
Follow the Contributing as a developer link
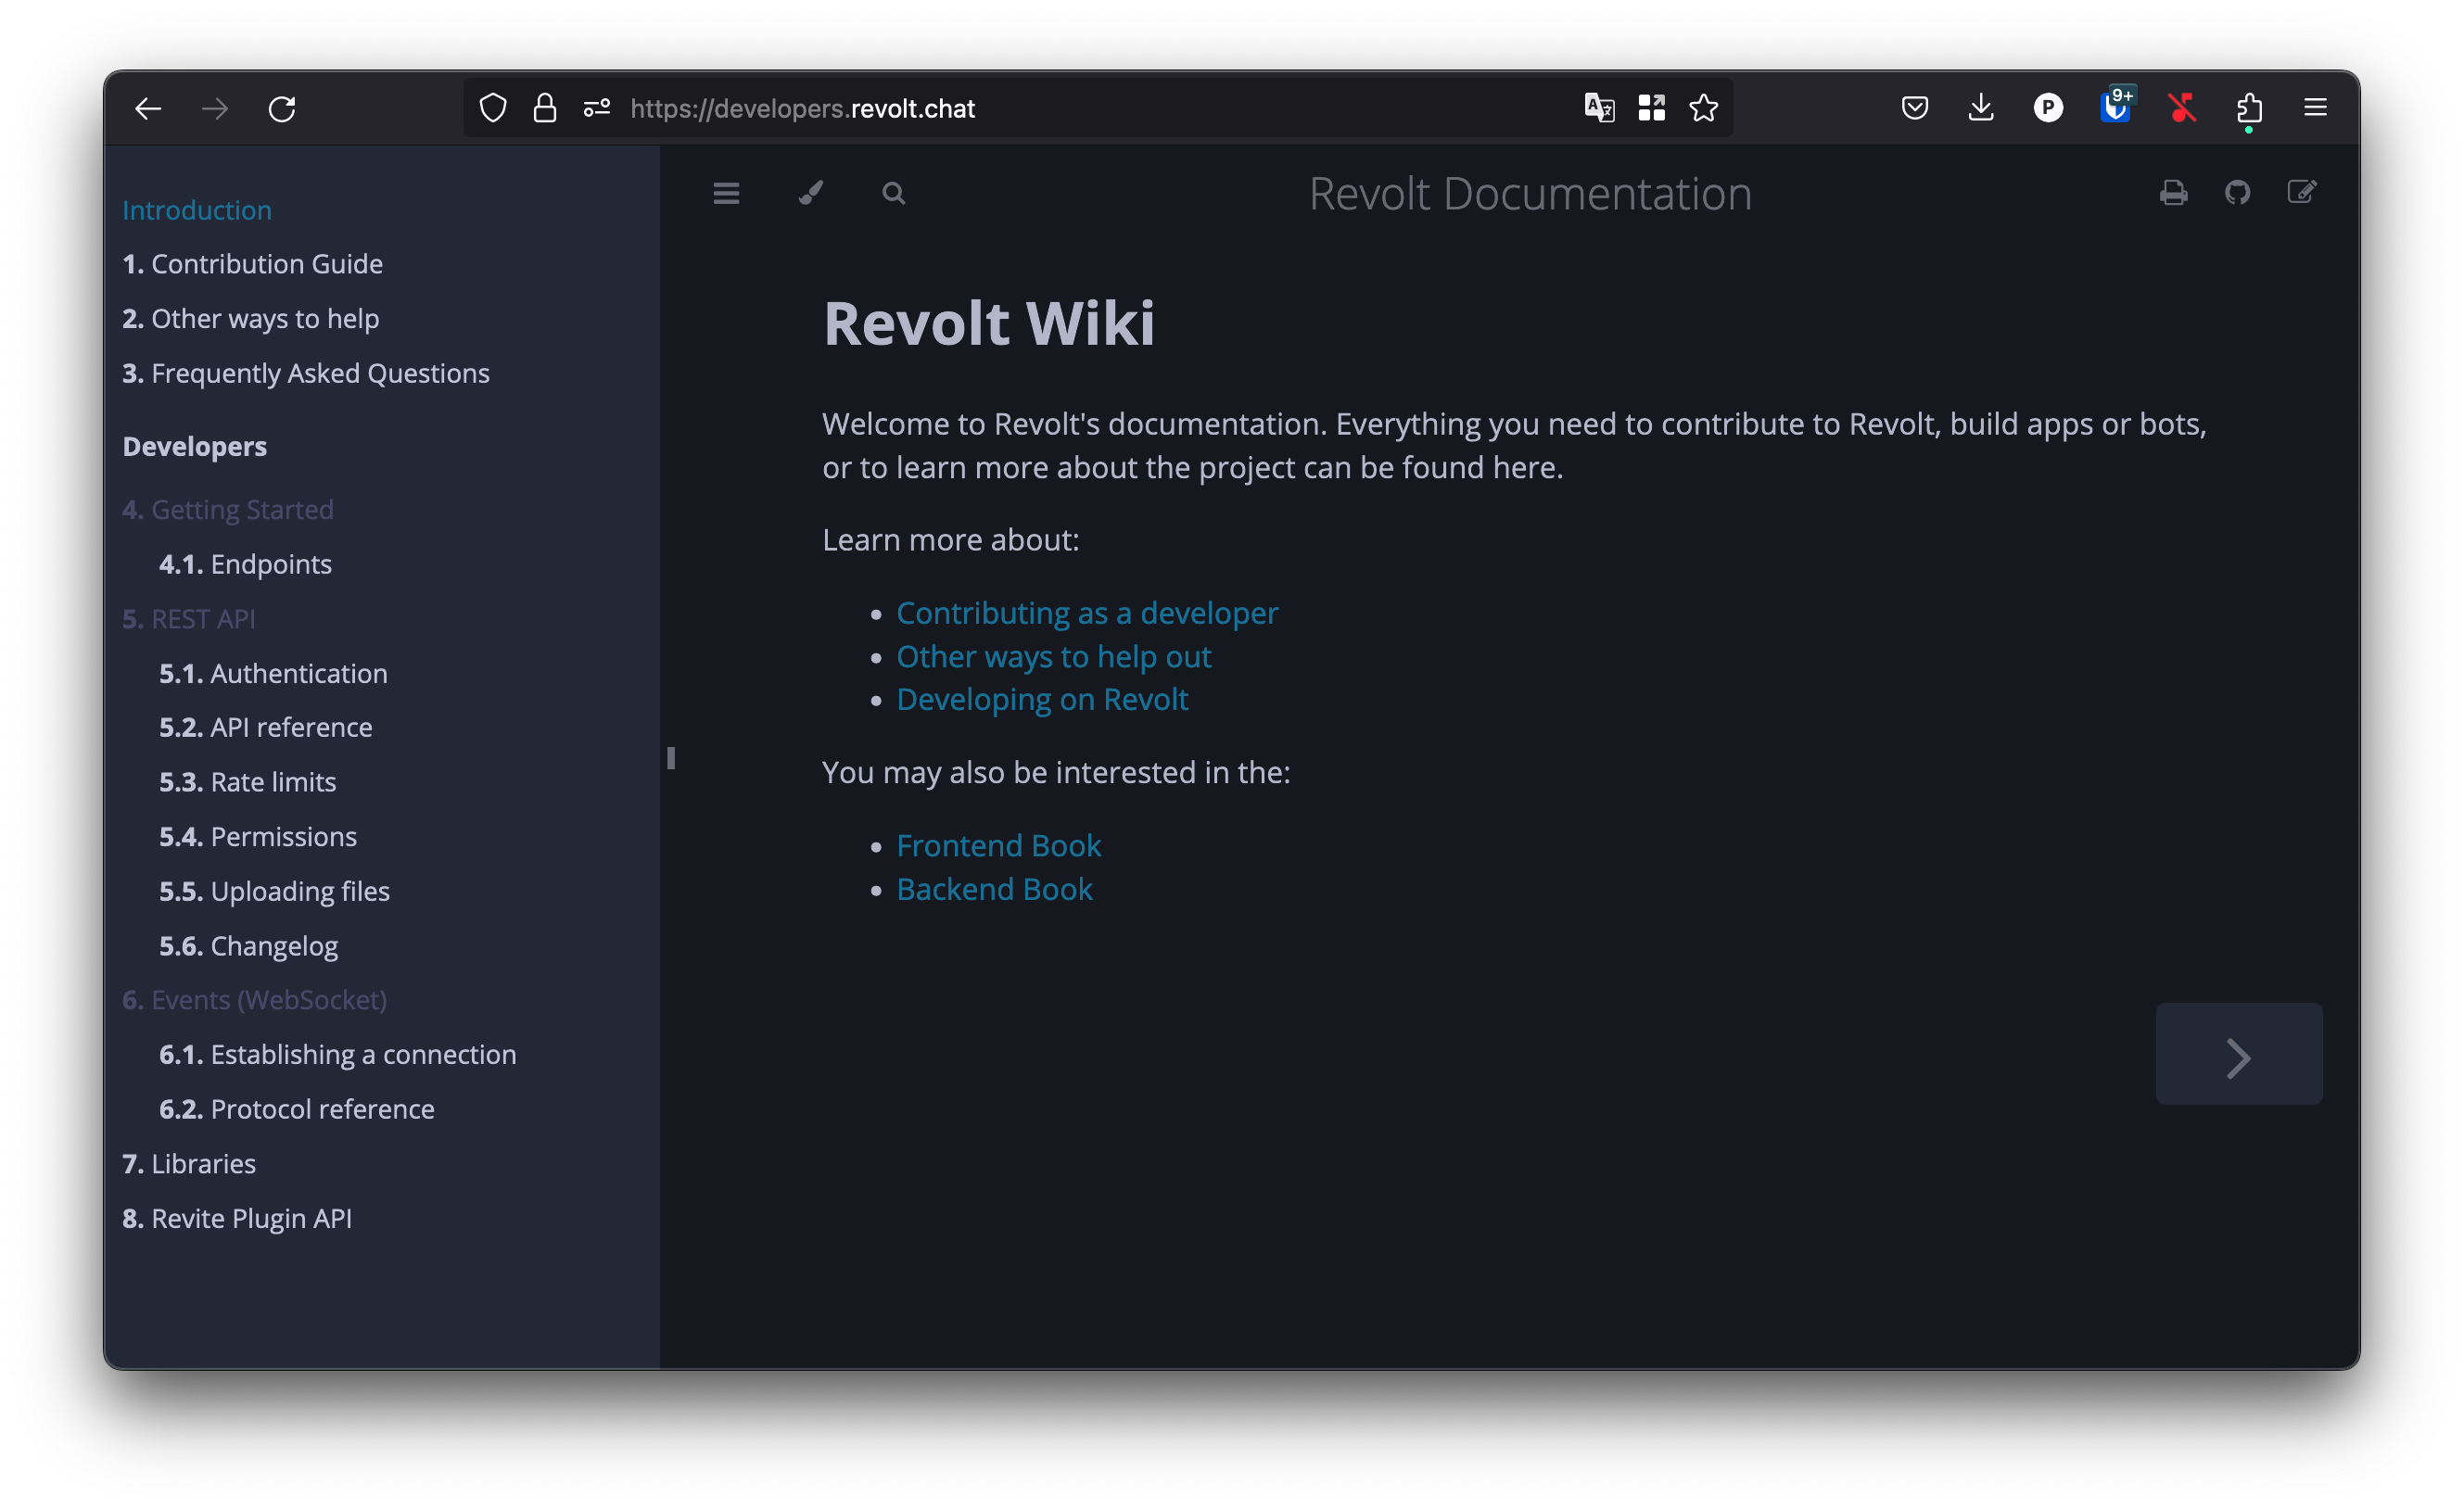1087,613
